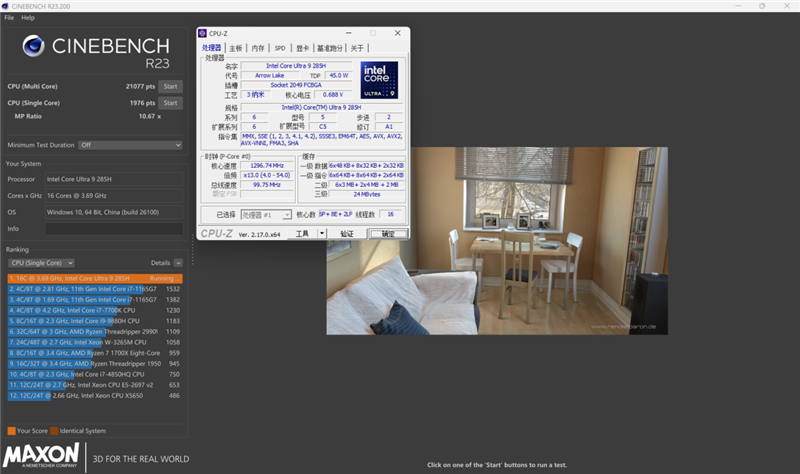Image resolution: width=800 pixels, height=474 pixels.
Task: Click the multiplier x13.0 (4.0 - 54.0) value
Action: click(x=267, y=175)
